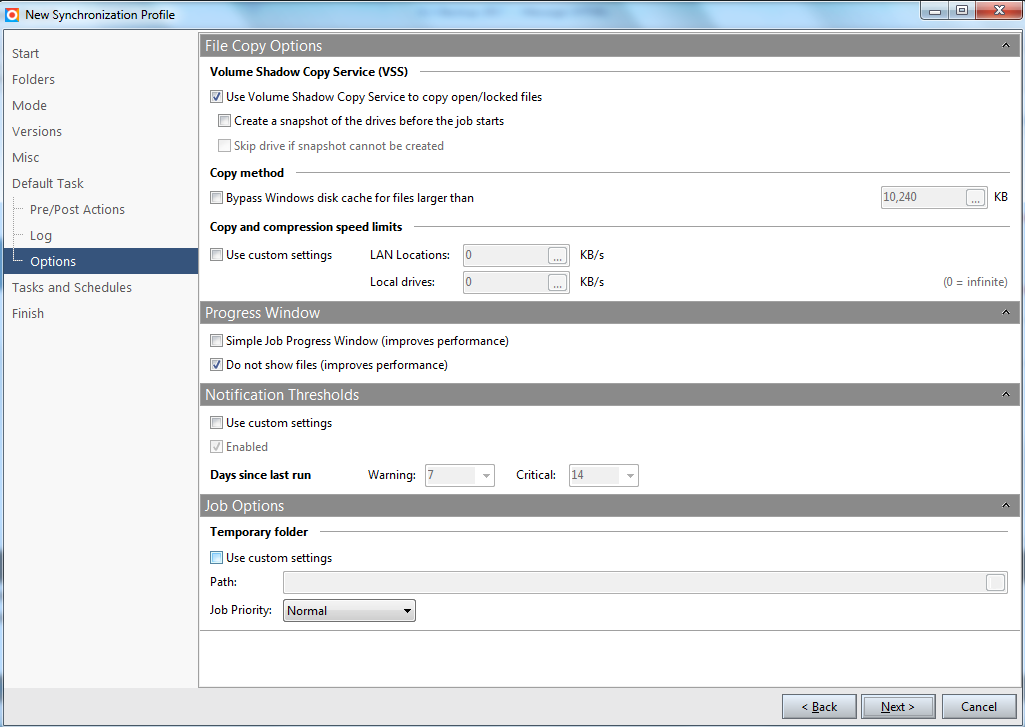The width and height of the screenshot is (1025, 727).
Task: Open the ellipsis editor for the Local drives speed
Action: point(557,282)
